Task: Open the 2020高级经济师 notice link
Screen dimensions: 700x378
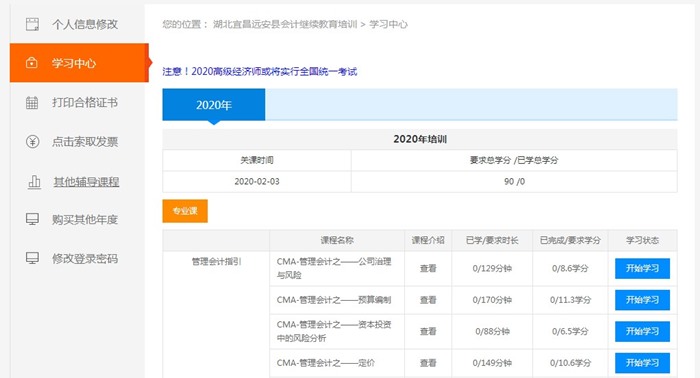Action: (259, 71)
